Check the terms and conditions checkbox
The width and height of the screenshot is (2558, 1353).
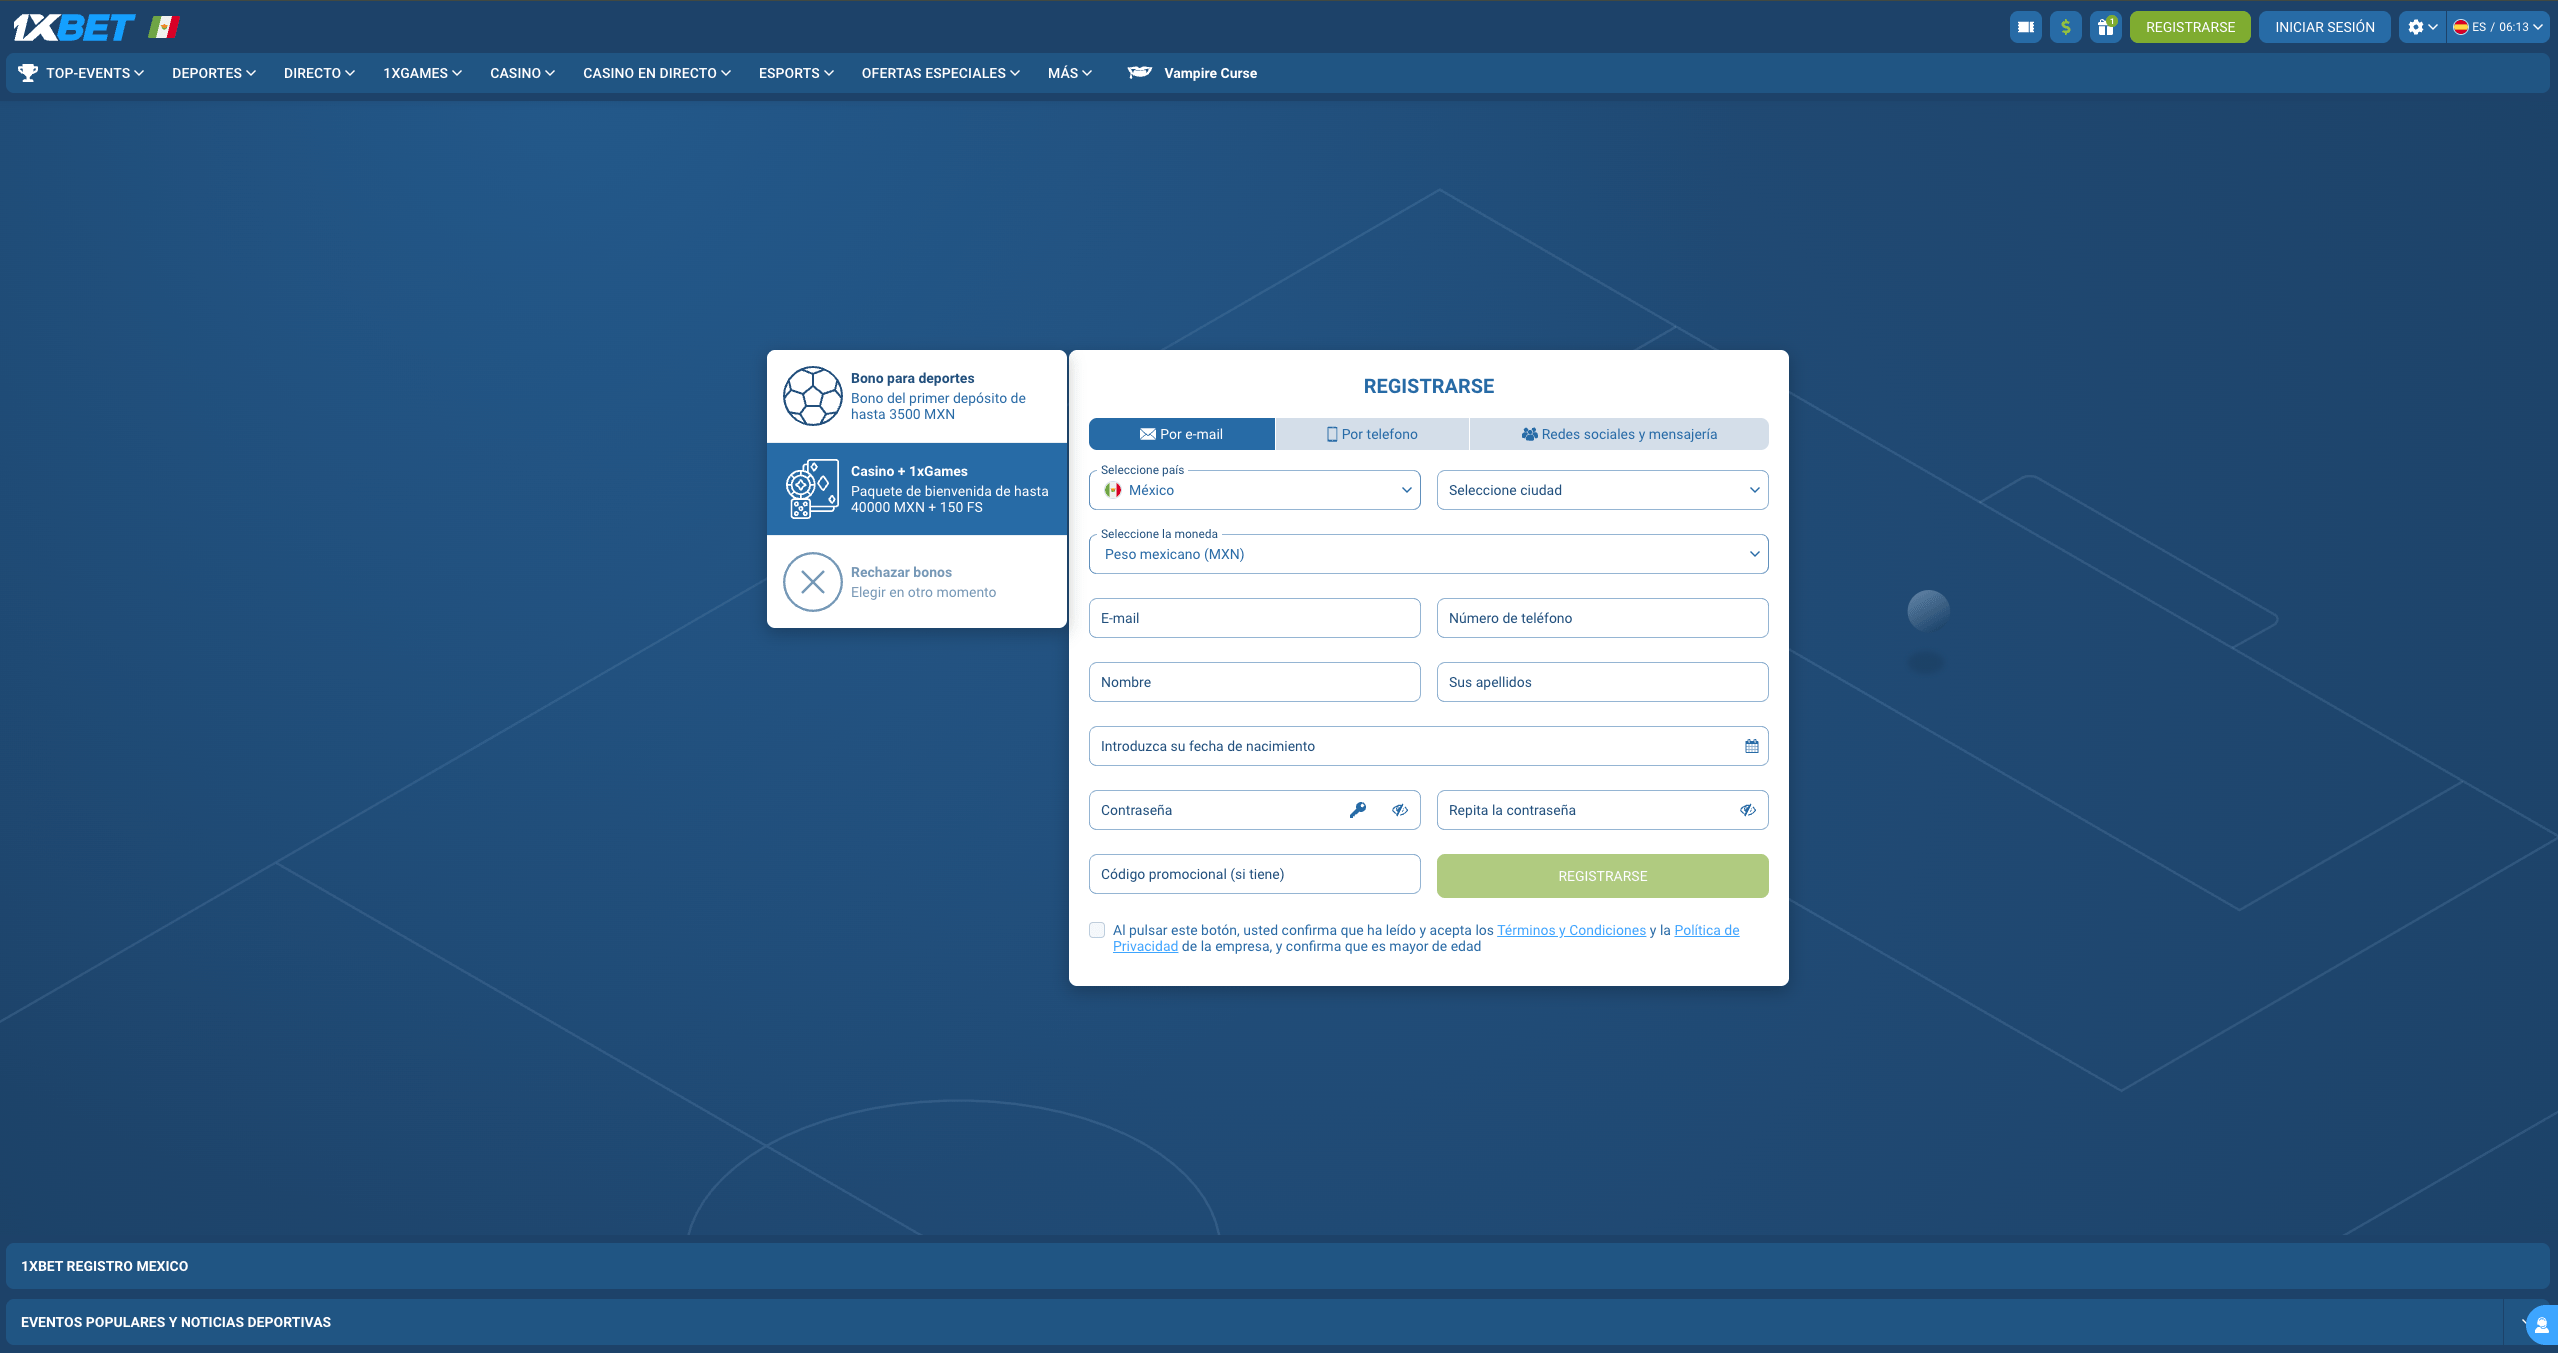[1097, 930]
